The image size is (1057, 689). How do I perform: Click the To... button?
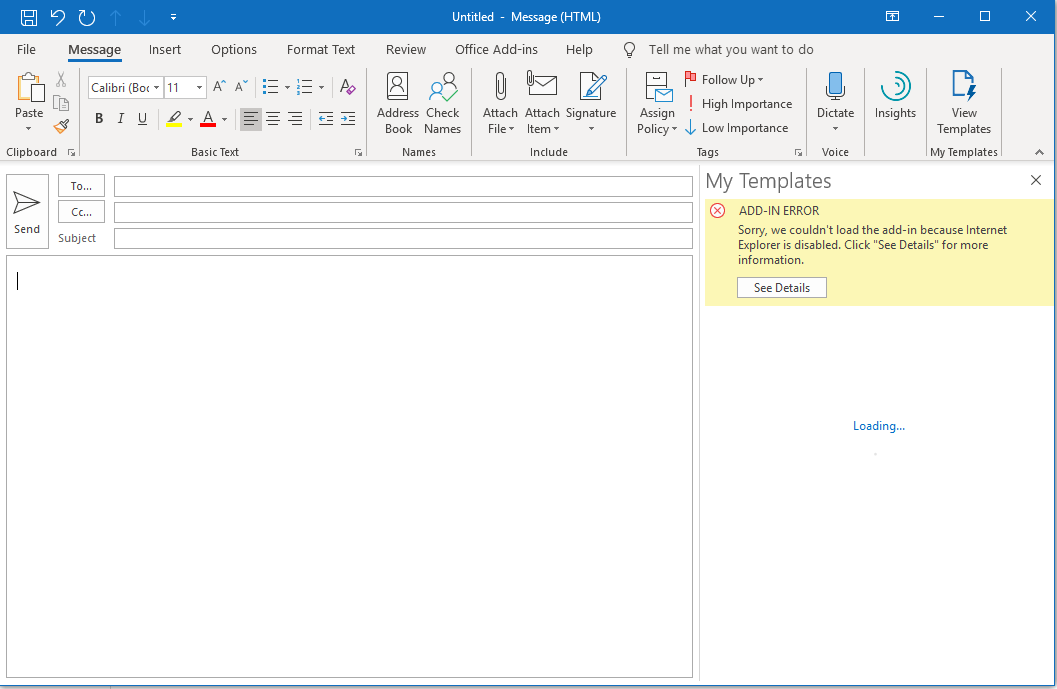82,186
